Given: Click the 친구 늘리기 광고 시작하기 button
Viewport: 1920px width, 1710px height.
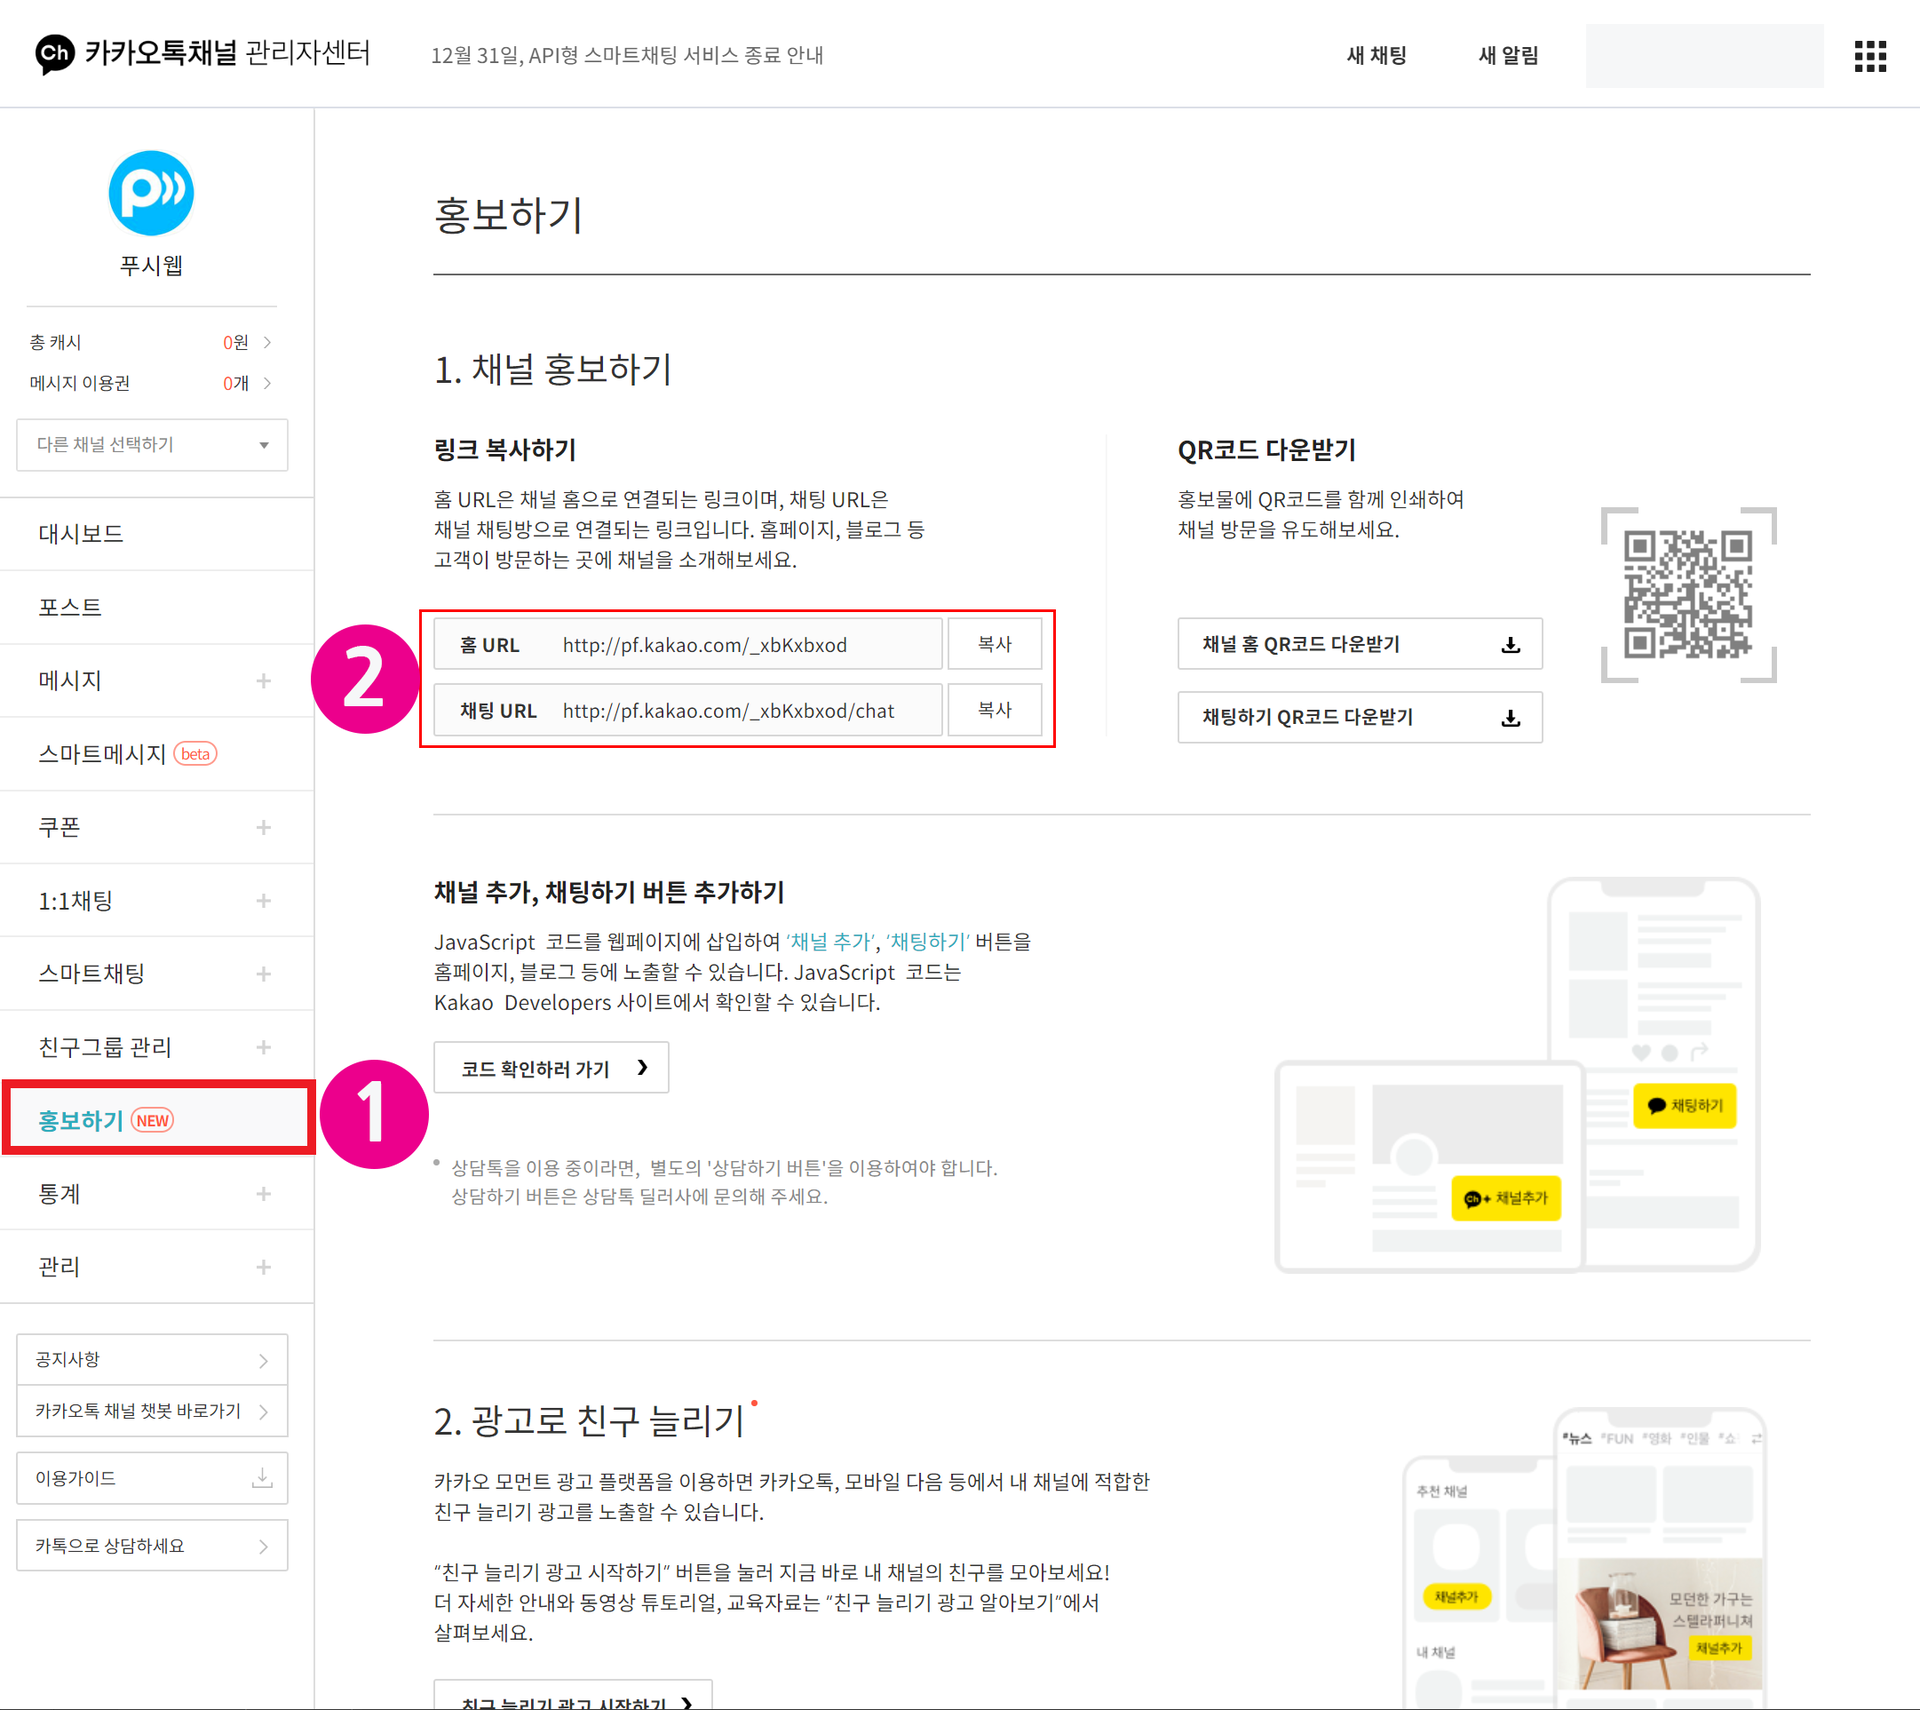Looking at the screenshot, I should pyautogui.click(x=573, y=1696).
